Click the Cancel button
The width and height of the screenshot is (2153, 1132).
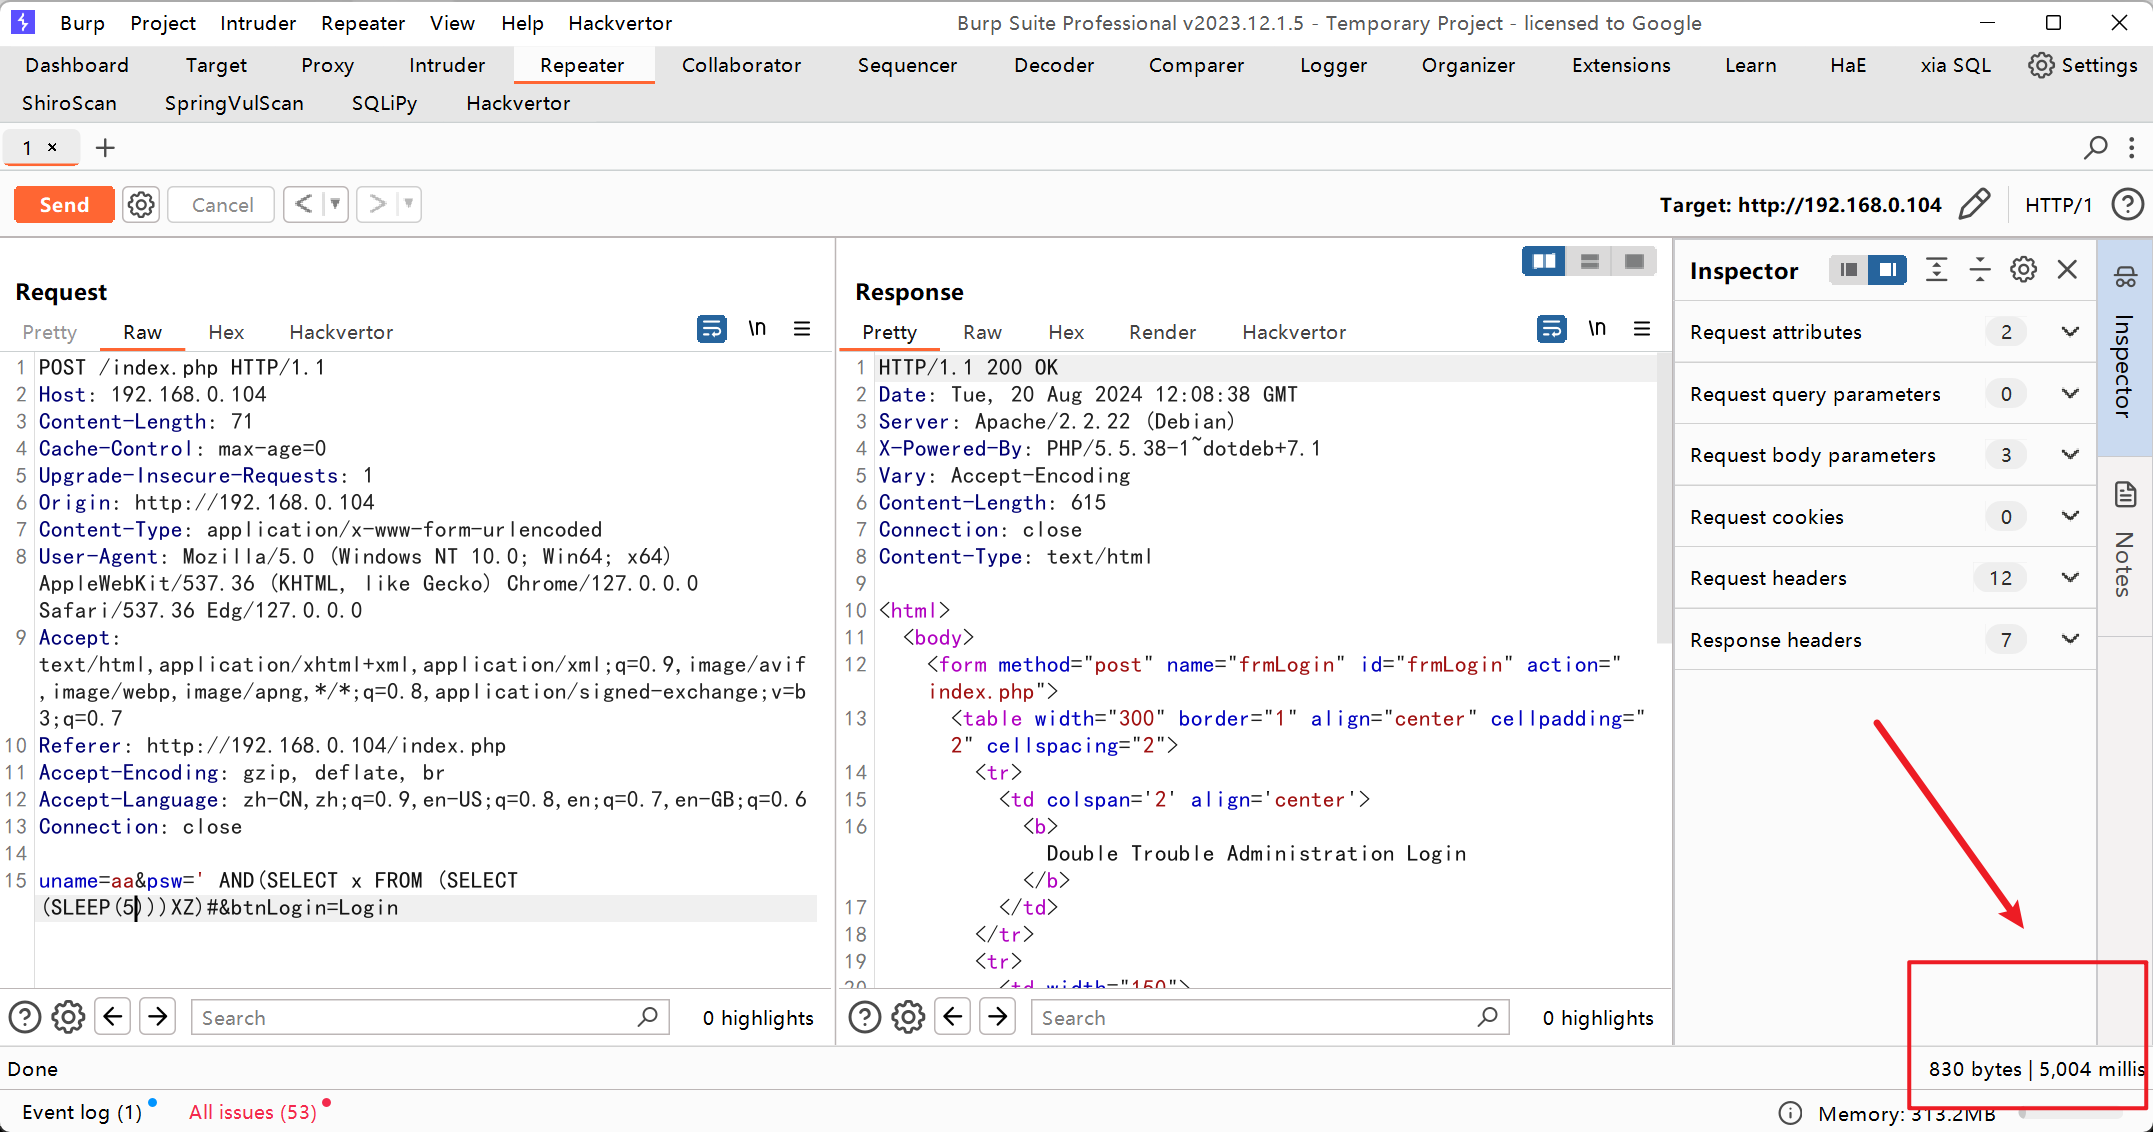[222, 205]
